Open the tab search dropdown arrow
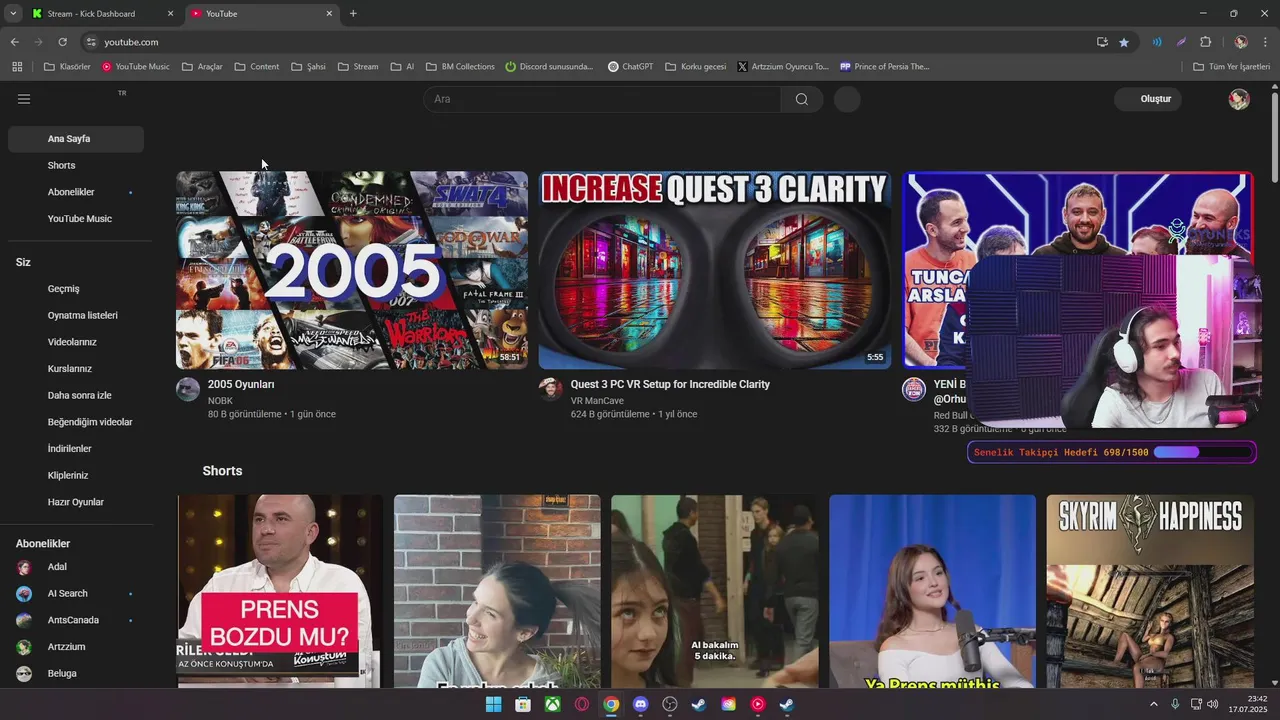Viewport: 1280px width, 720px height. pos(13,14)
